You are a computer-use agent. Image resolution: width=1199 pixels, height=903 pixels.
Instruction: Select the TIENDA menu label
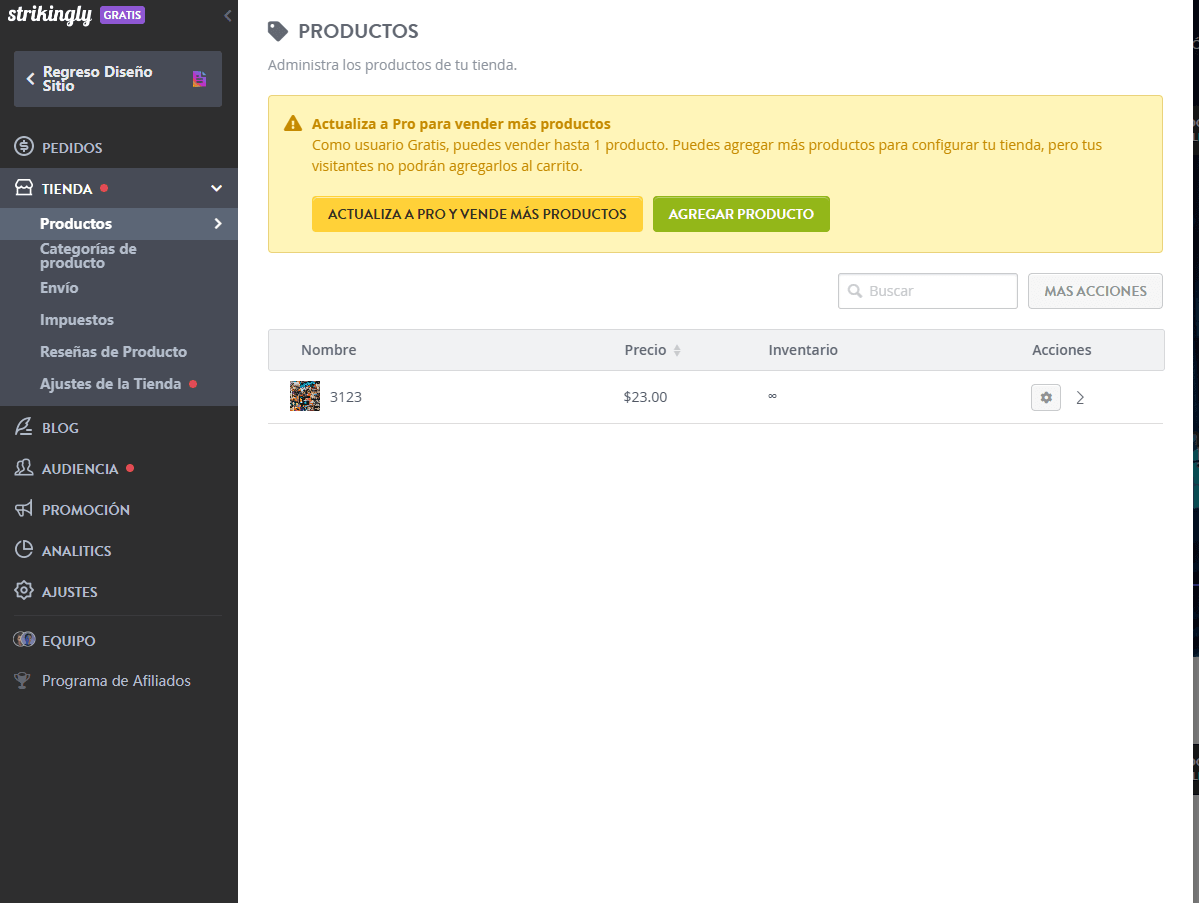click(67, 189)
